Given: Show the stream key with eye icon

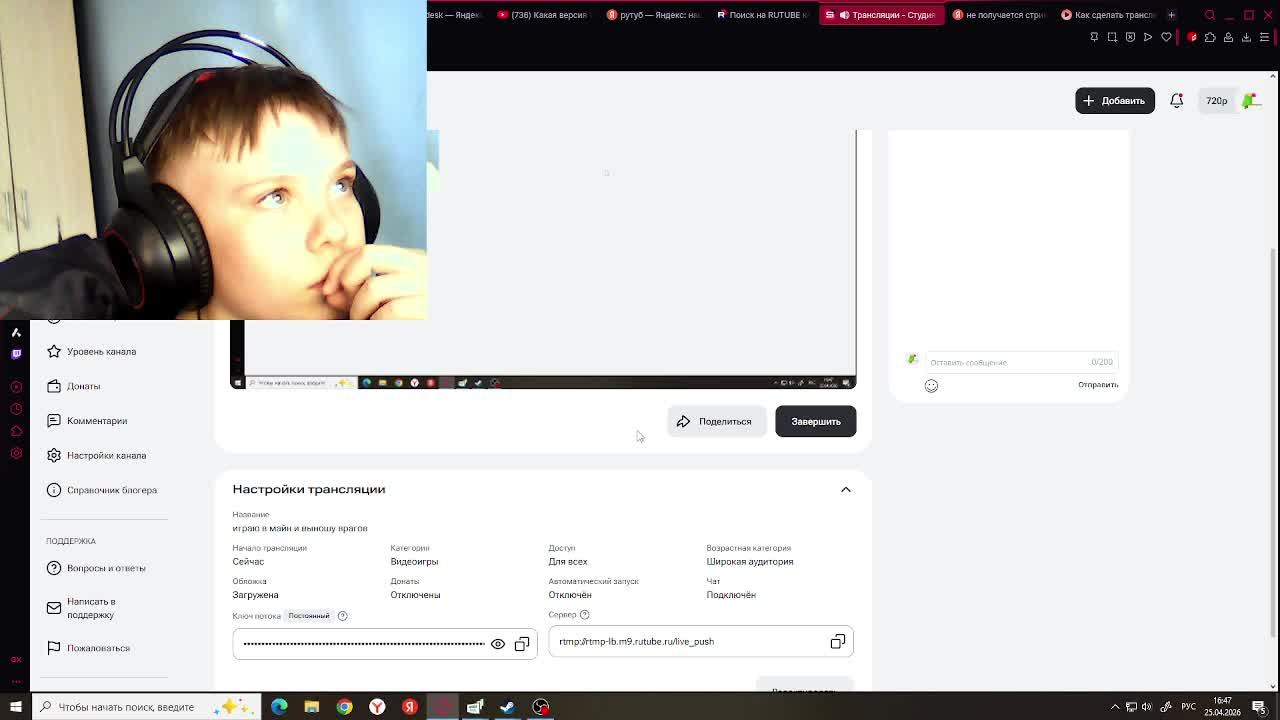Looking at the screenshot, I should tap(498, 644).
